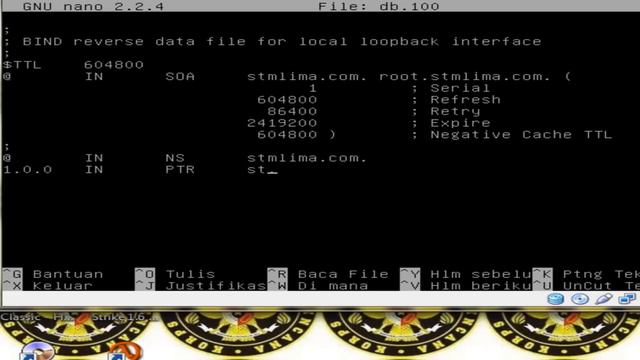This screenshot has height=360, width=640.
Task: Click the File: db.100 header text
Action: pyautogui.click(x=379, y=6)
